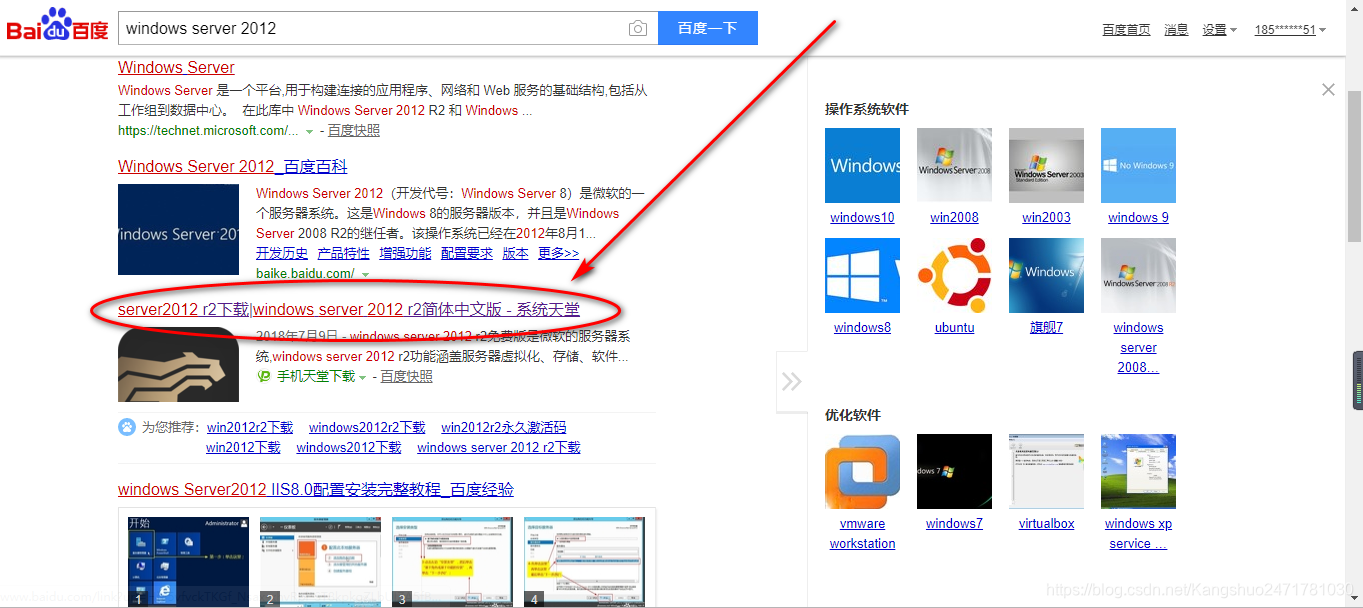This screenshot has height=608, width=1363.
Task: Open 百度首页 link in header
Action: (x=1126, y=30)
